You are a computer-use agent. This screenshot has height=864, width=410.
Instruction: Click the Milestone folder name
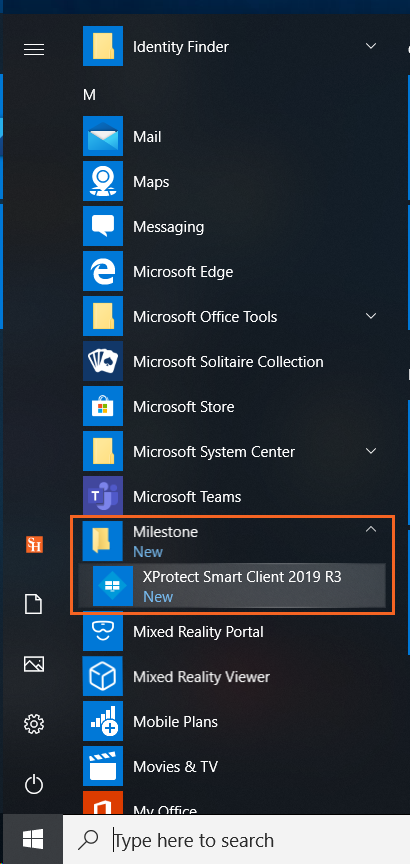165,532
